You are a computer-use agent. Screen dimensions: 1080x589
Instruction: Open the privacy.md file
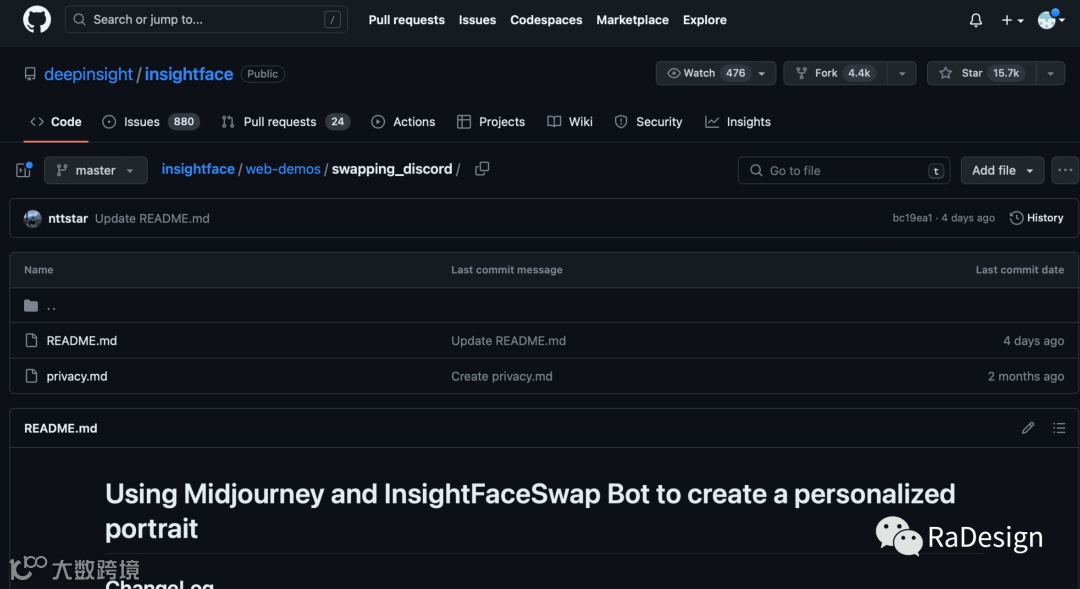coord(77,376)
